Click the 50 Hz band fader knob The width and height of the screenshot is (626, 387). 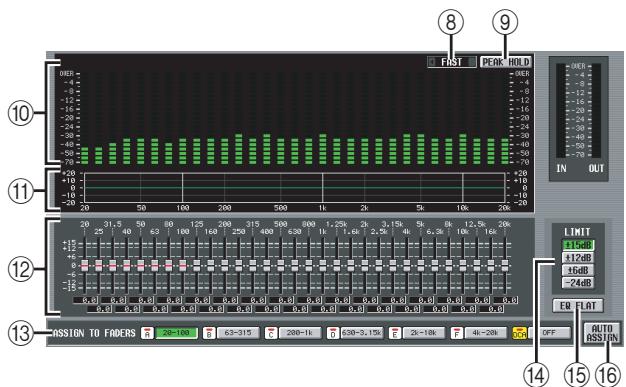click(141, 266)
